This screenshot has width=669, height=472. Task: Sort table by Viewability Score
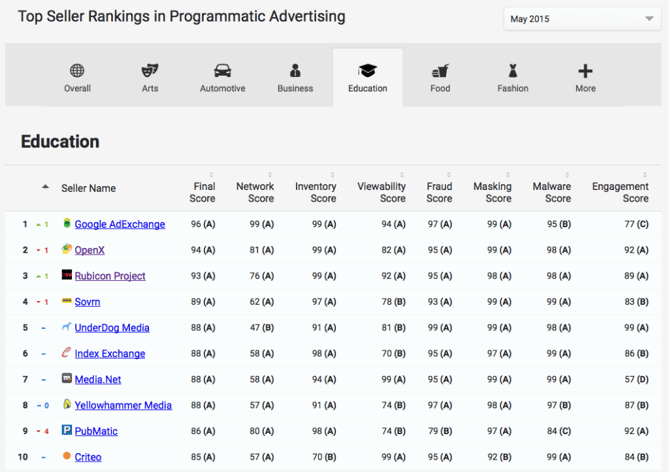(x=402, y=175)
